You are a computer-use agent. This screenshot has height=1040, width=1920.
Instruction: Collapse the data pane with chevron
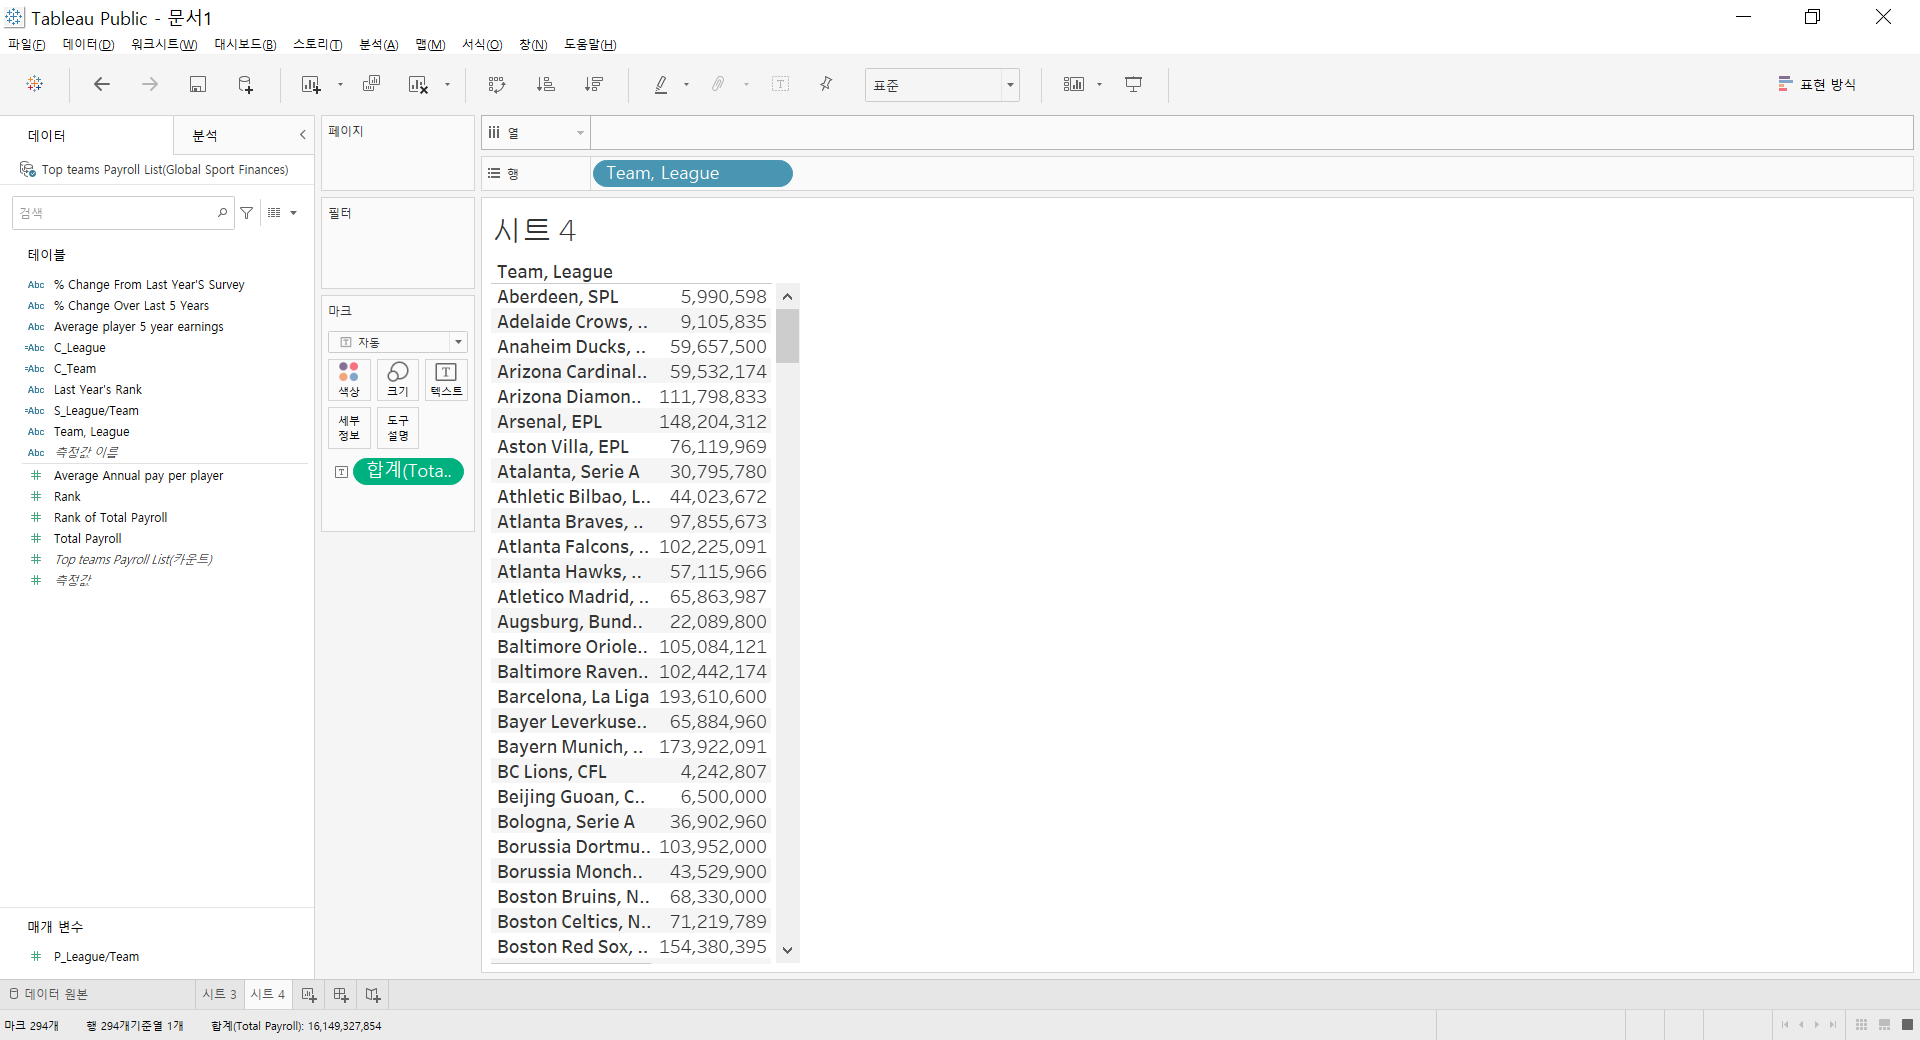302,135
